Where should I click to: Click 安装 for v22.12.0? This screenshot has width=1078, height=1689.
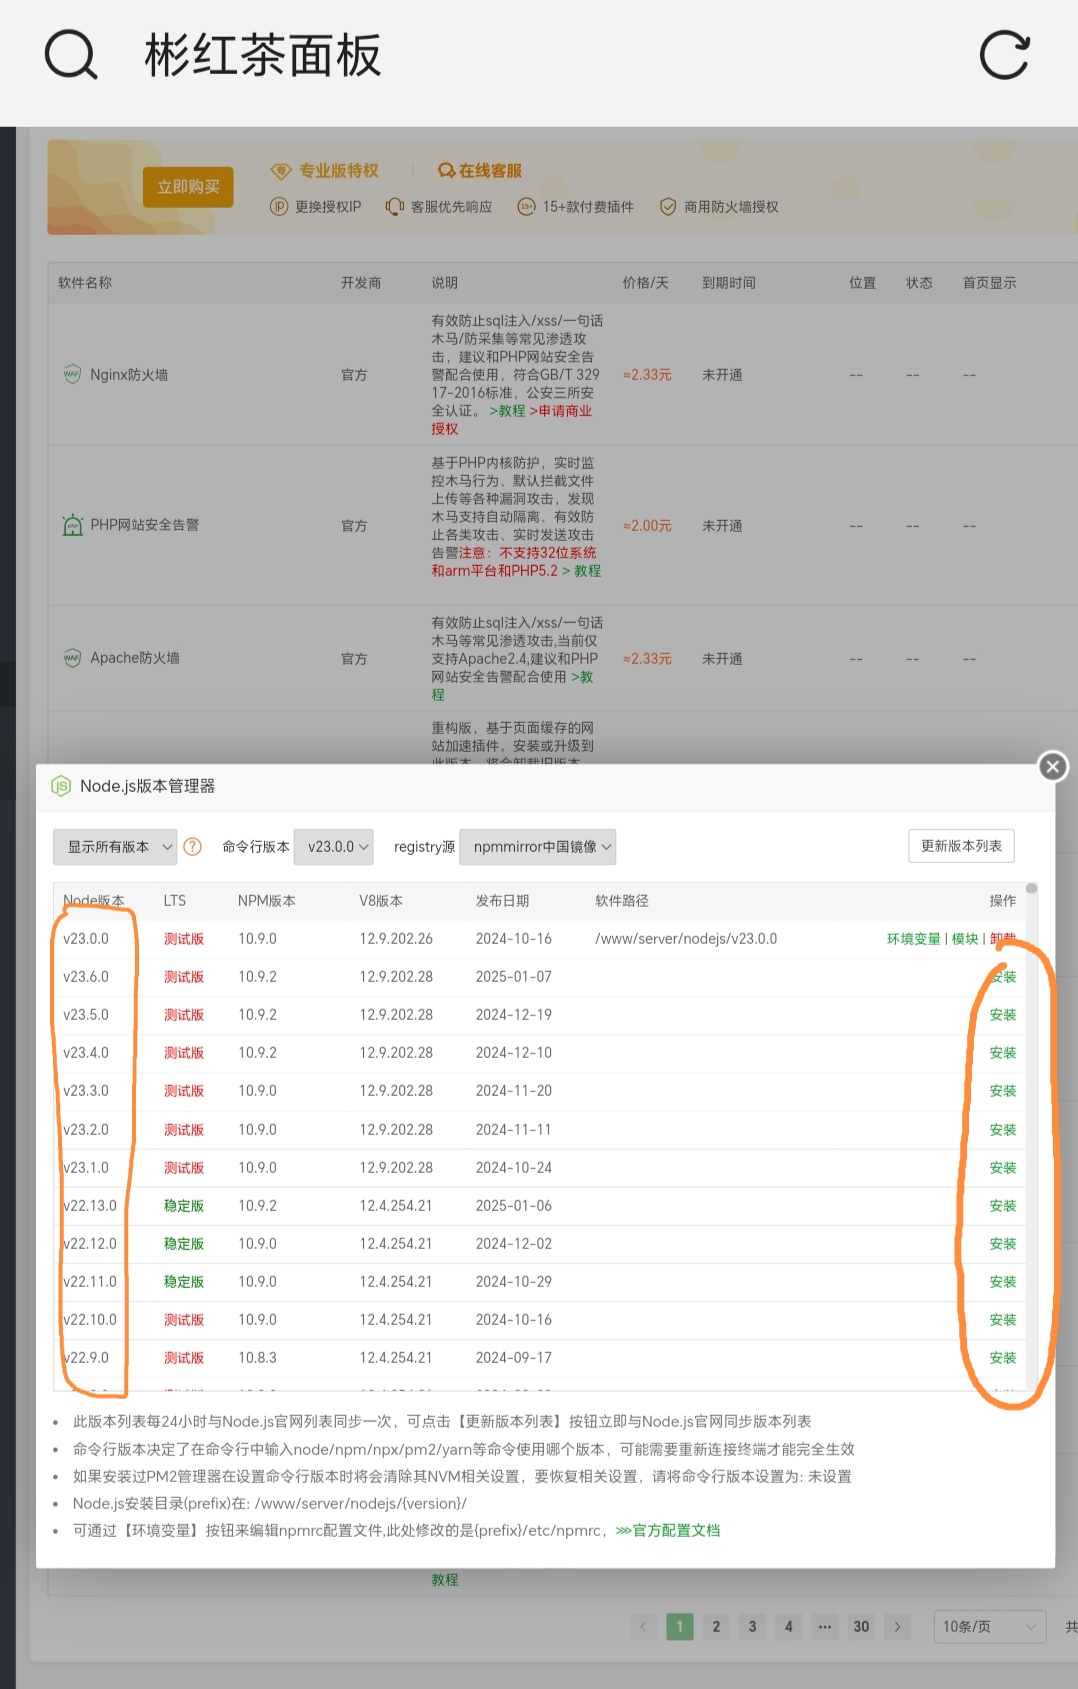tap(1003, 1244)
